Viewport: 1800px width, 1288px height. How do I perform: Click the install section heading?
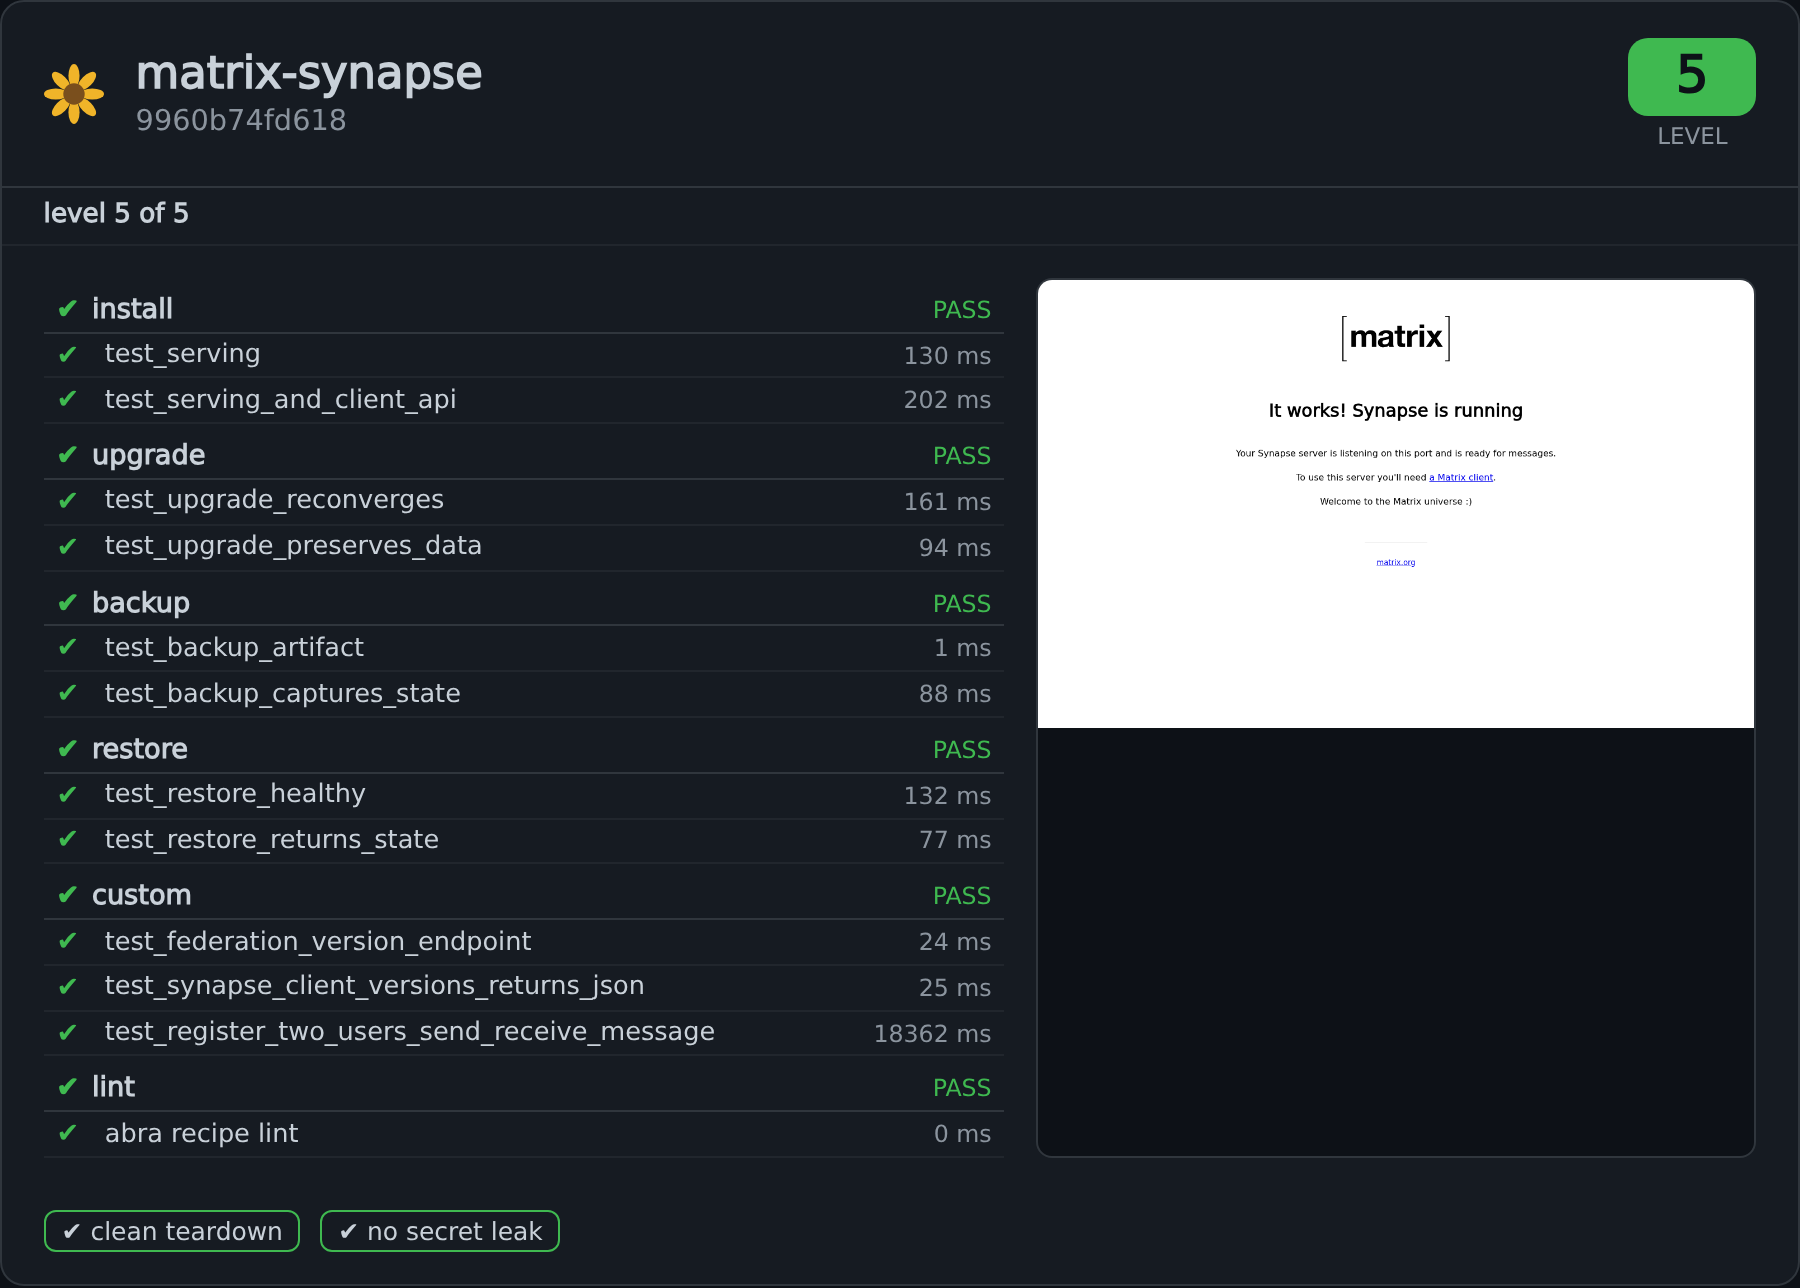point(132,309)
